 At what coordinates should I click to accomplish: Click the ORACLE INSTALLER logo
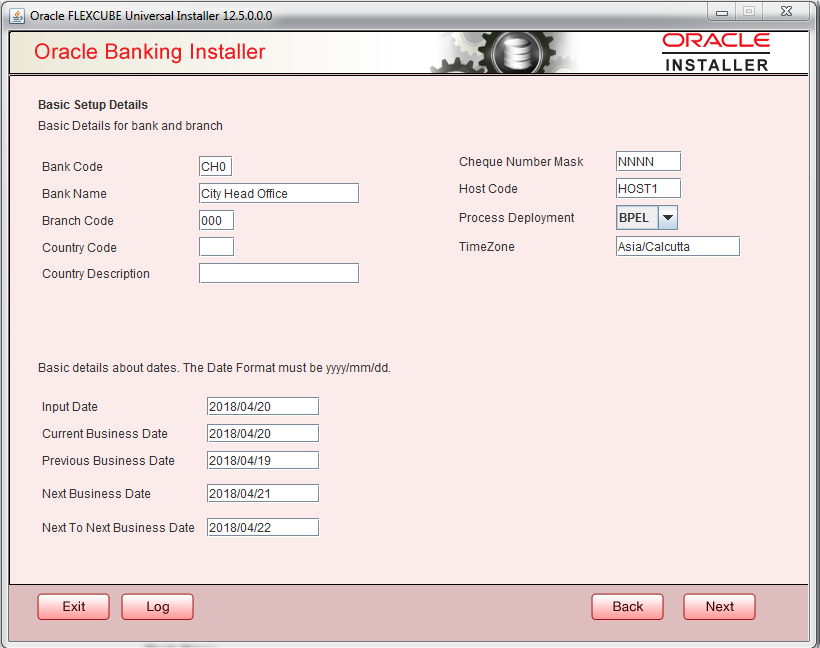tap(716, 51)
